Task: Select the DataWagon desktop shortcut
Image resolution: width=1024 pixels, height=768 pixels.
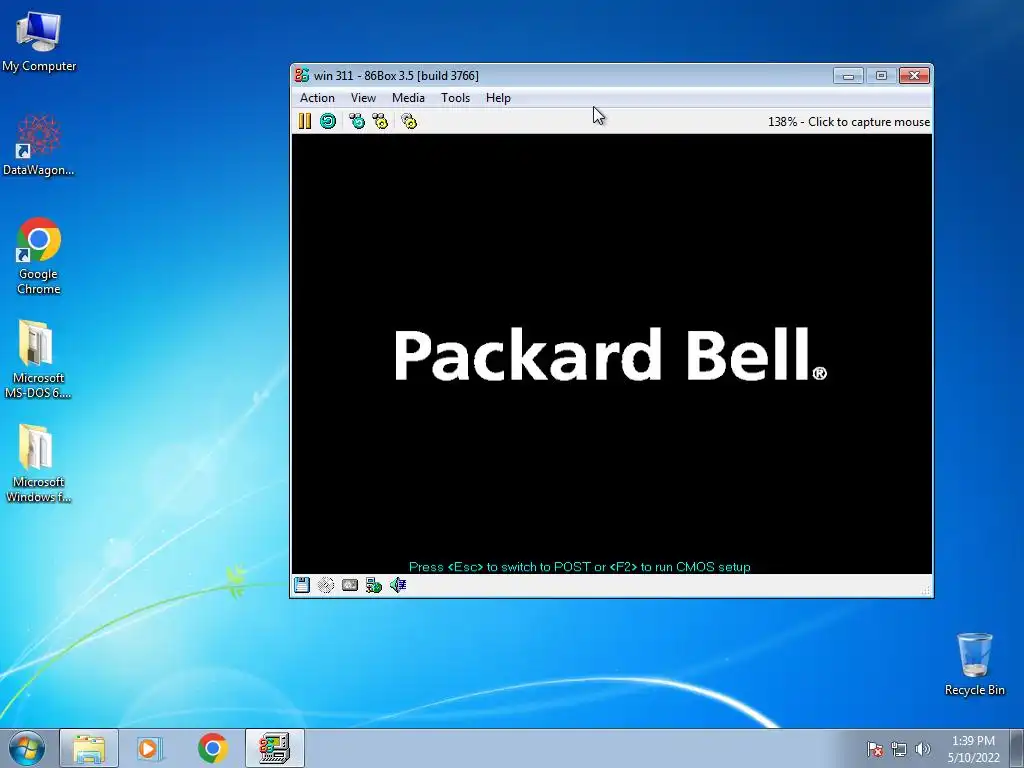Action: pyautogui.click(x=39, y=146)
